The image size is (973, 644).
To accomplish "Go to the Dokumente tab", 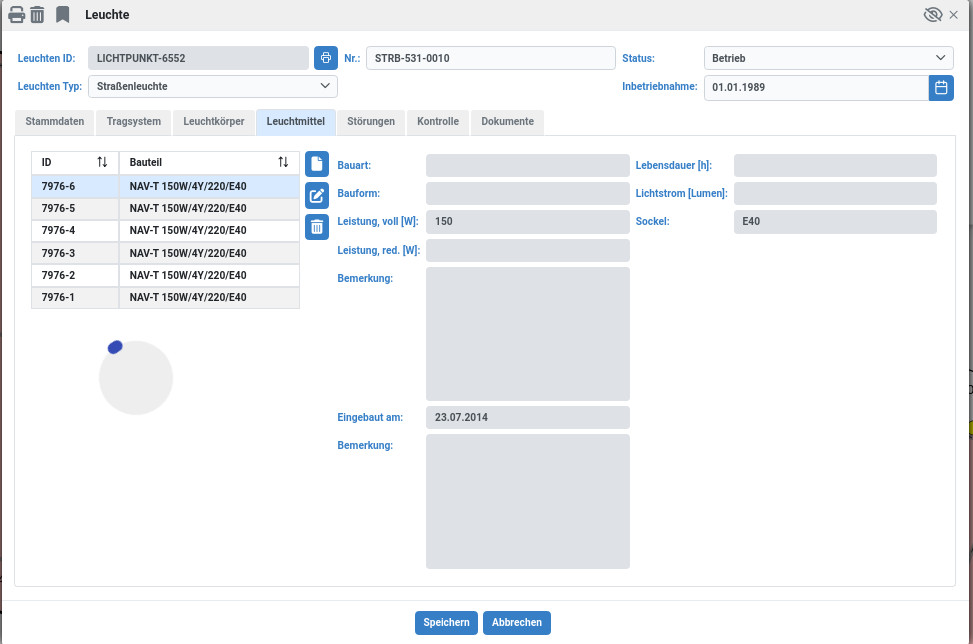I will (507, 122).
